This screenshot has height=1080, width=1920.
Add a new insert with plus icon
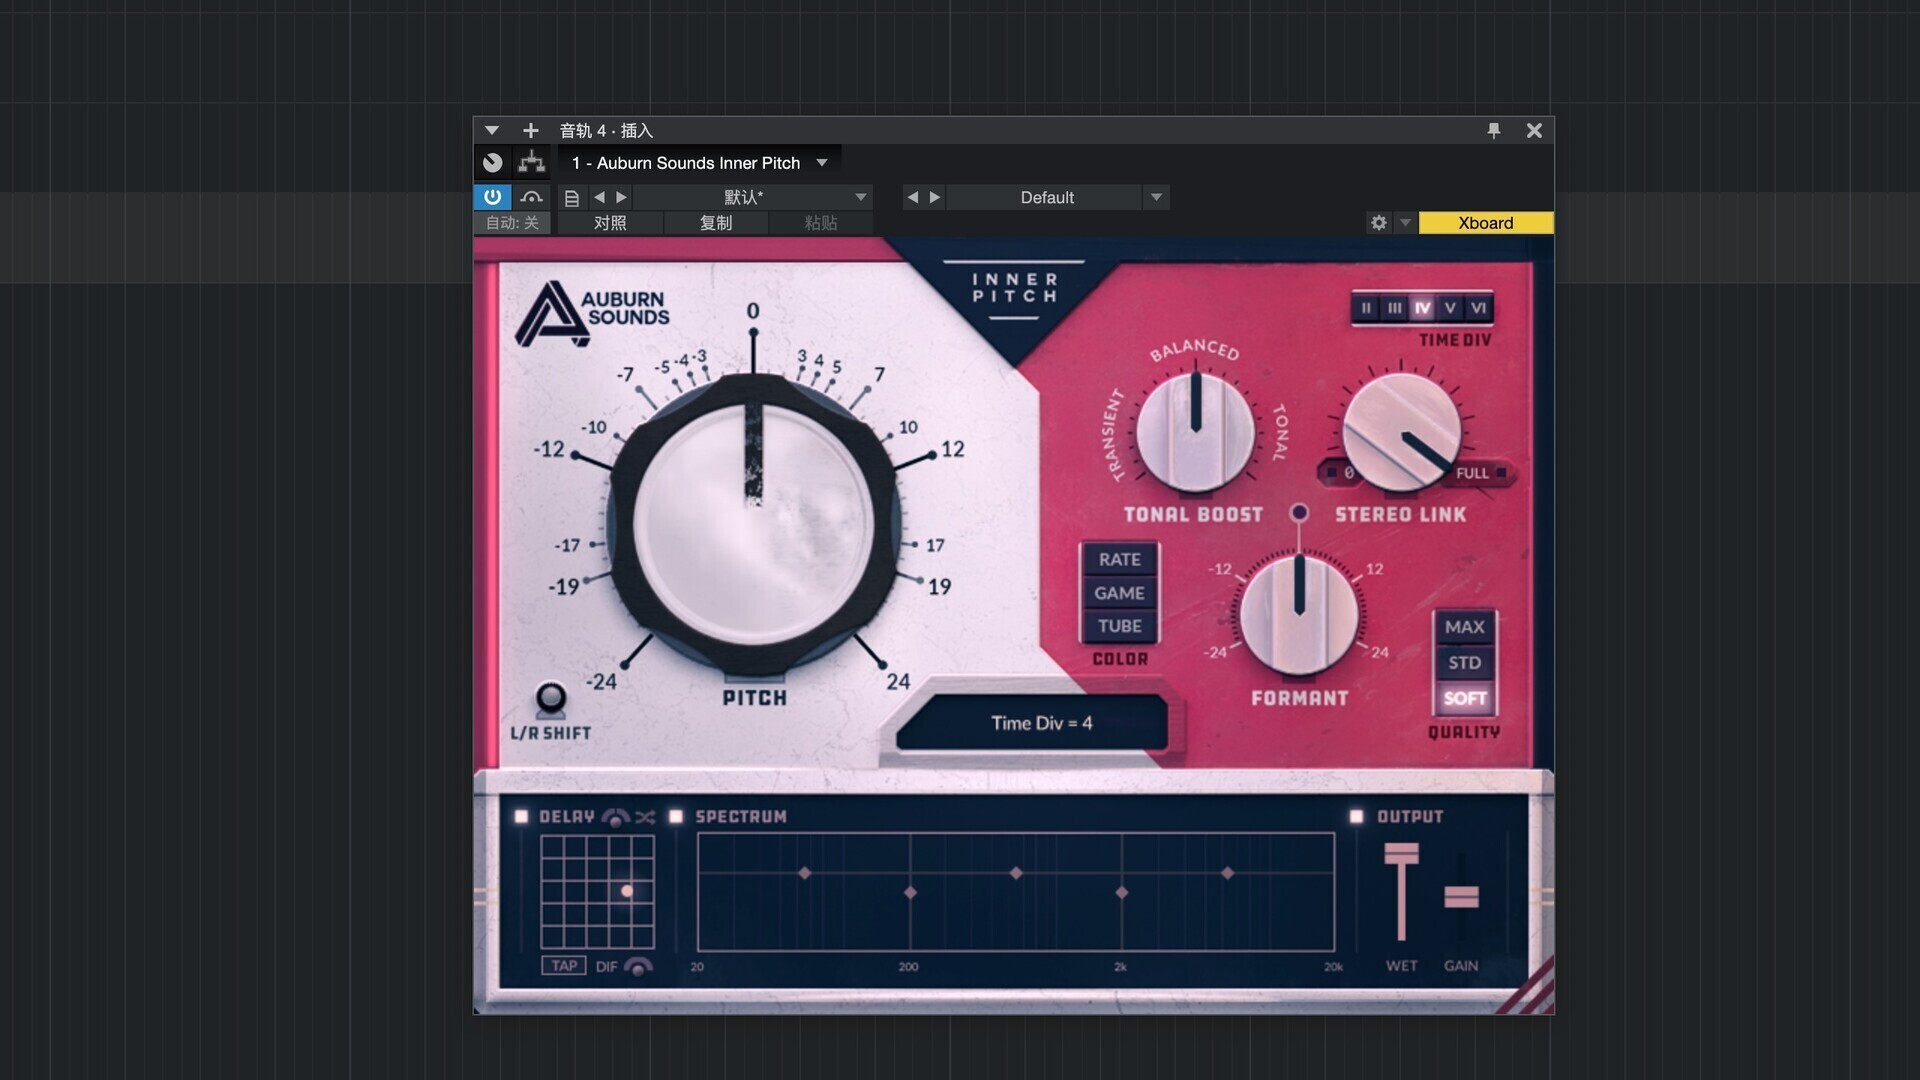tap(531, 130)
